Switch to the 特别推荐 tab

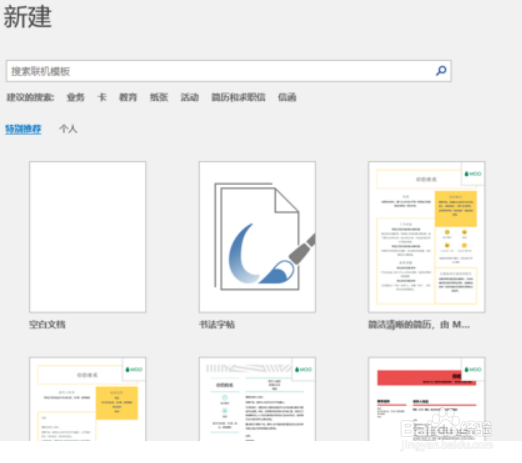point(23,129)
